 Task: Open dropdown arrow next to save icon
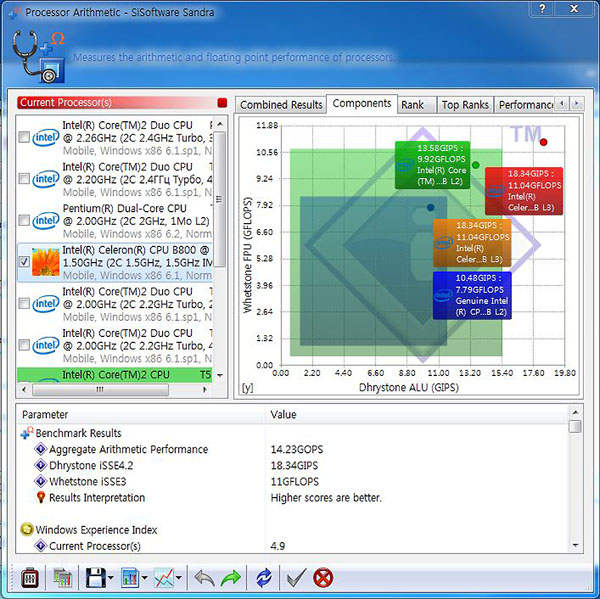[x=111, y=578]
